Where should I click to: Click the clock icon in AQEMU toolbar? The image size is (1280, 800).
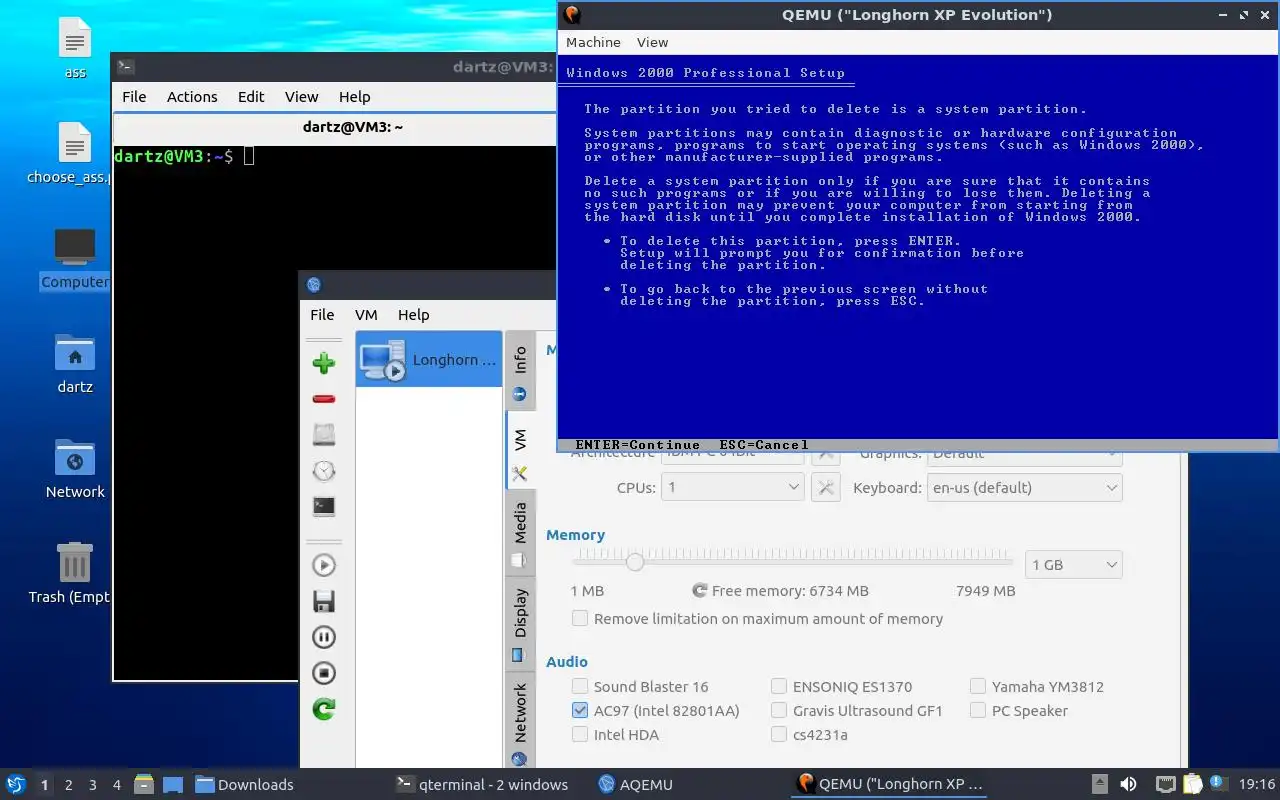click(324, 470)
